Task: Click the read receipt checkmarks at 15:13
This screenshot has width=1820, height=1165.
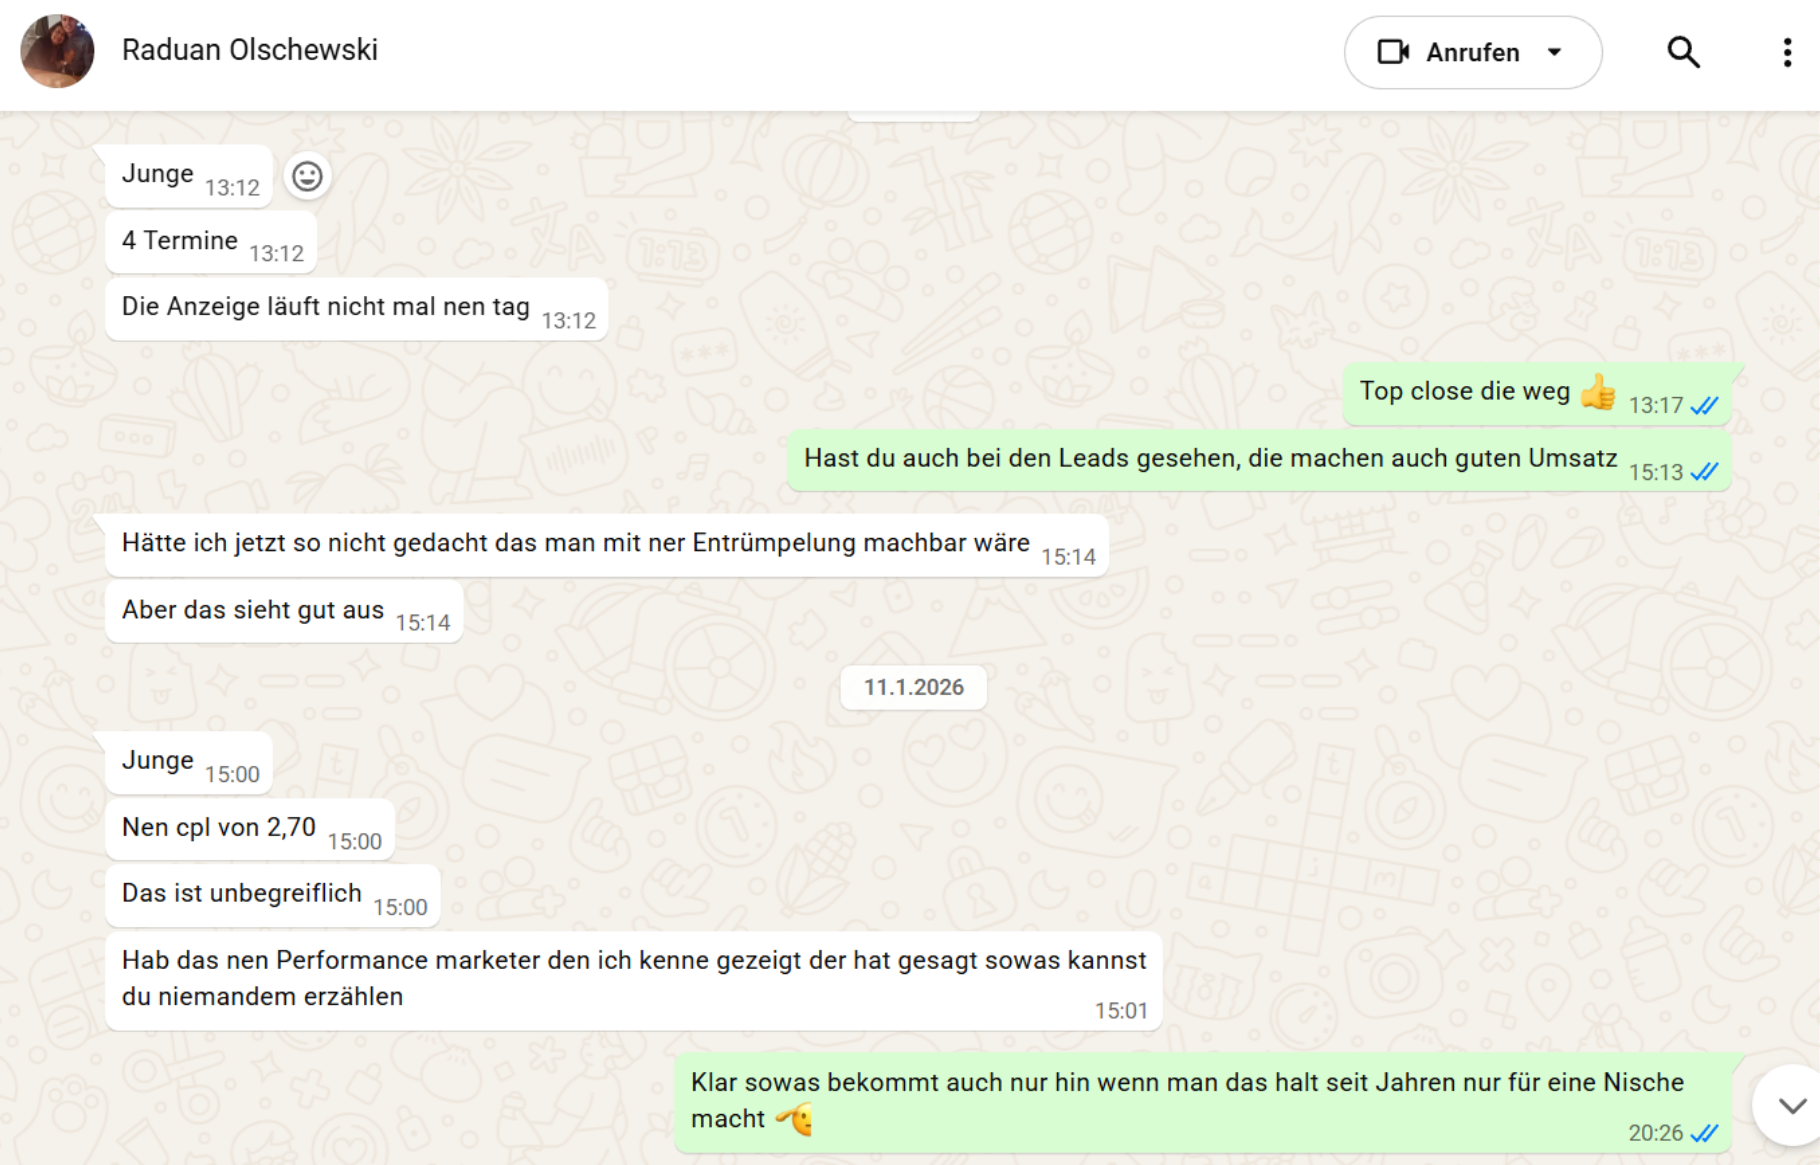Action: (x=1705, y=472)
